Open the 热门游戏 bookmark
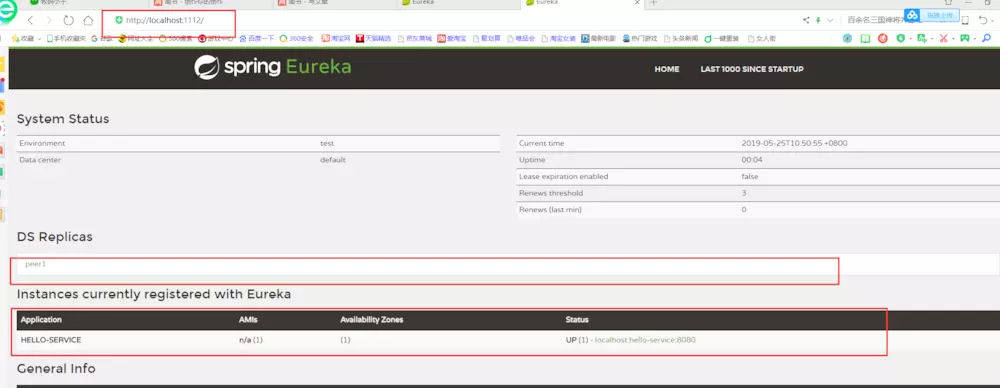The image size is (1000, 388). point(640,38)
